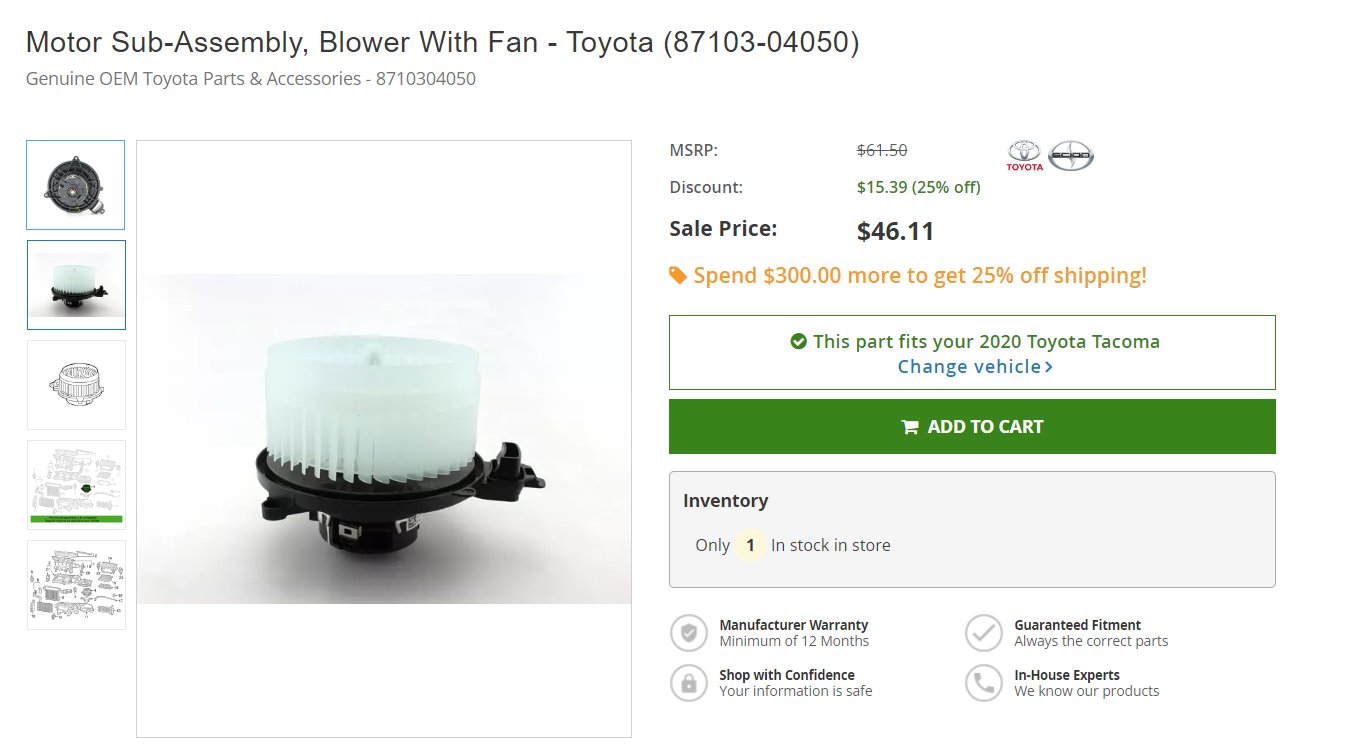The image size is (1358, 745).
Task: Select the second thumbnail with white fan
Action: tap(76, 285)
